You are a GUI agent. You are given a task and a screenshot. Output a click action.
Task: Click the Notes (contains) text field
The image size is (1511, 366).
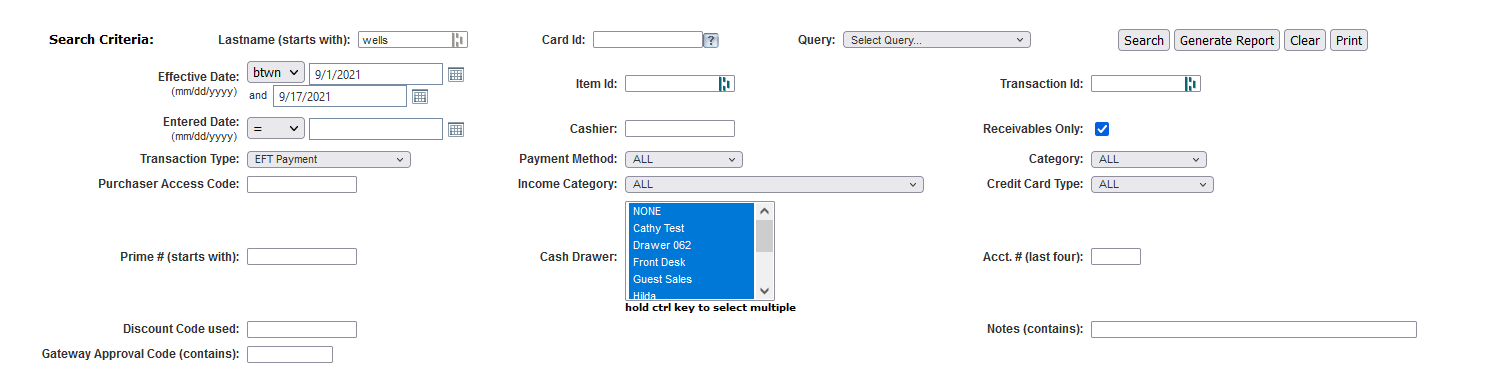[1254, 329]
